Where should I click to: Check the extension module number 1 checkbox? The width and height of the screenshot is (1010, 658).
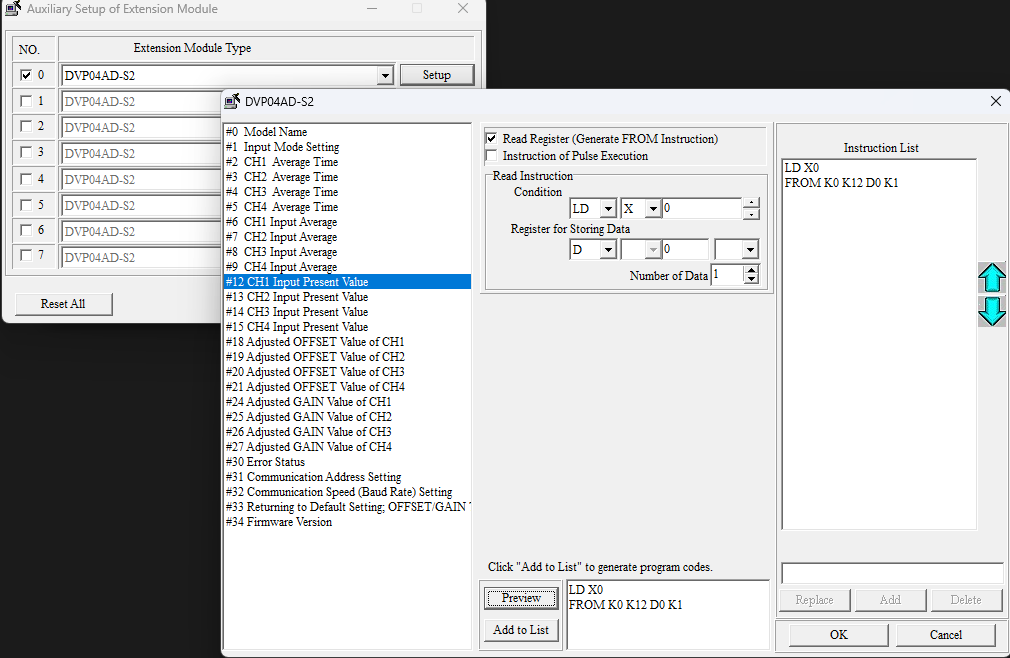coord(25,101)
